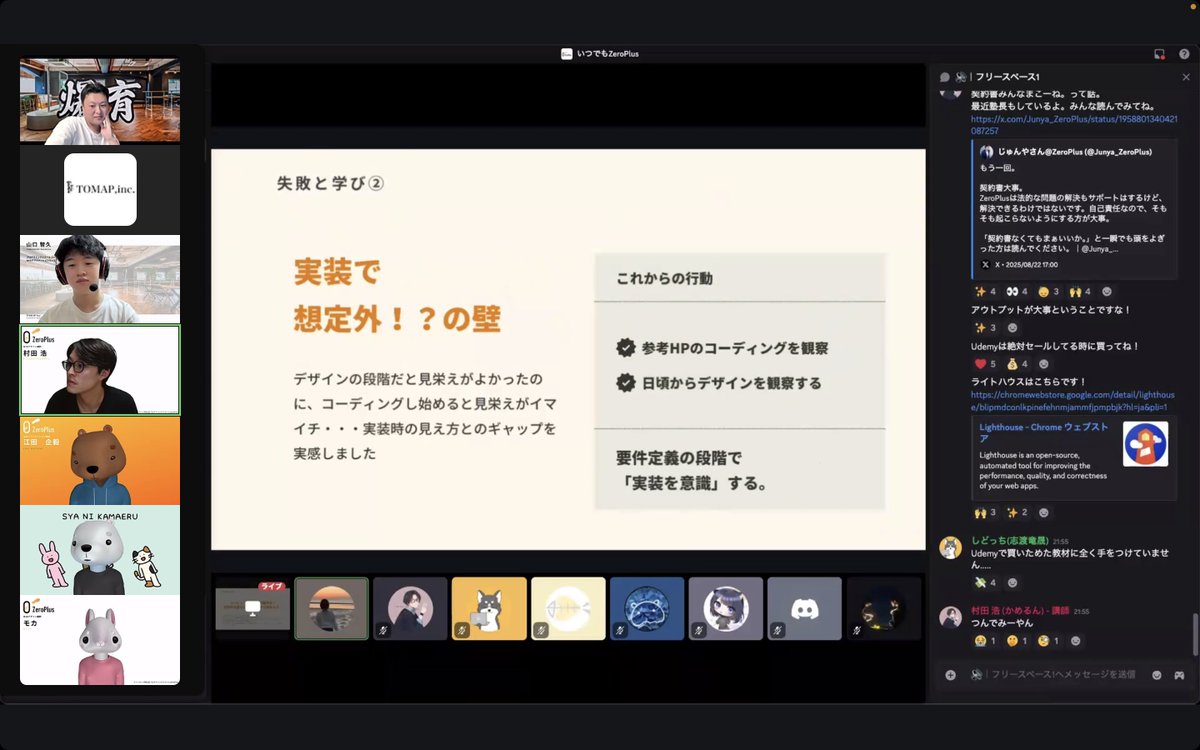Screen dimensions: 1200x750
Task: Click the muted mic badge on the husky avatar tile
Action: tap(462, 629)
